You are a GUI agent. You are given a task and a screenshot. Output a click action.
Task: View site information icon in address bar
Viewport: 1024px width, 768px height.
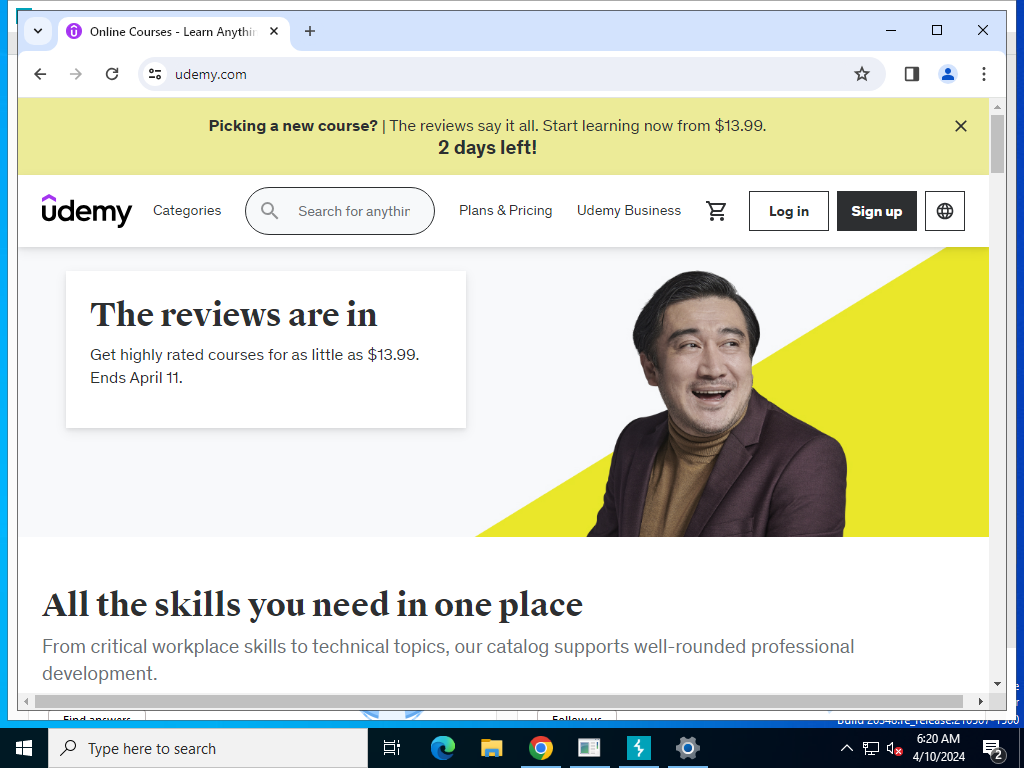(x=155, y=74)
